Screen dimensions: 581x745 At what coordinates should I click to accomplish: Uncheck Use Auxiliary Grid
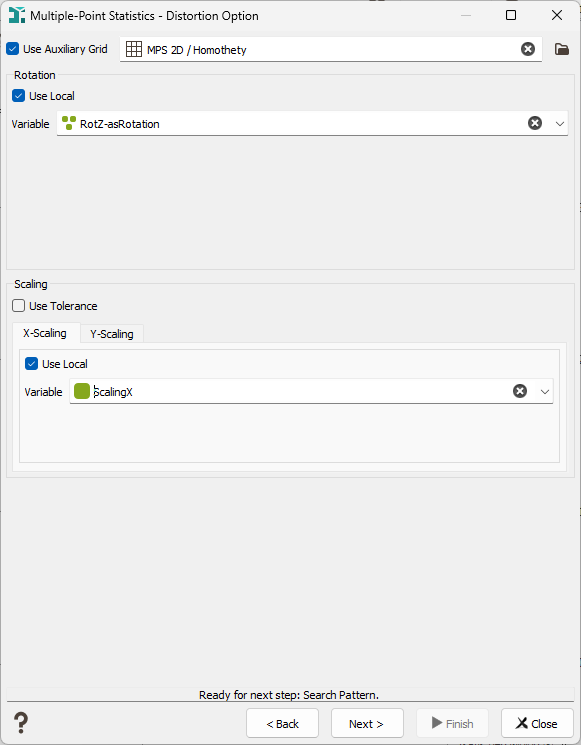tap(13, 48)
